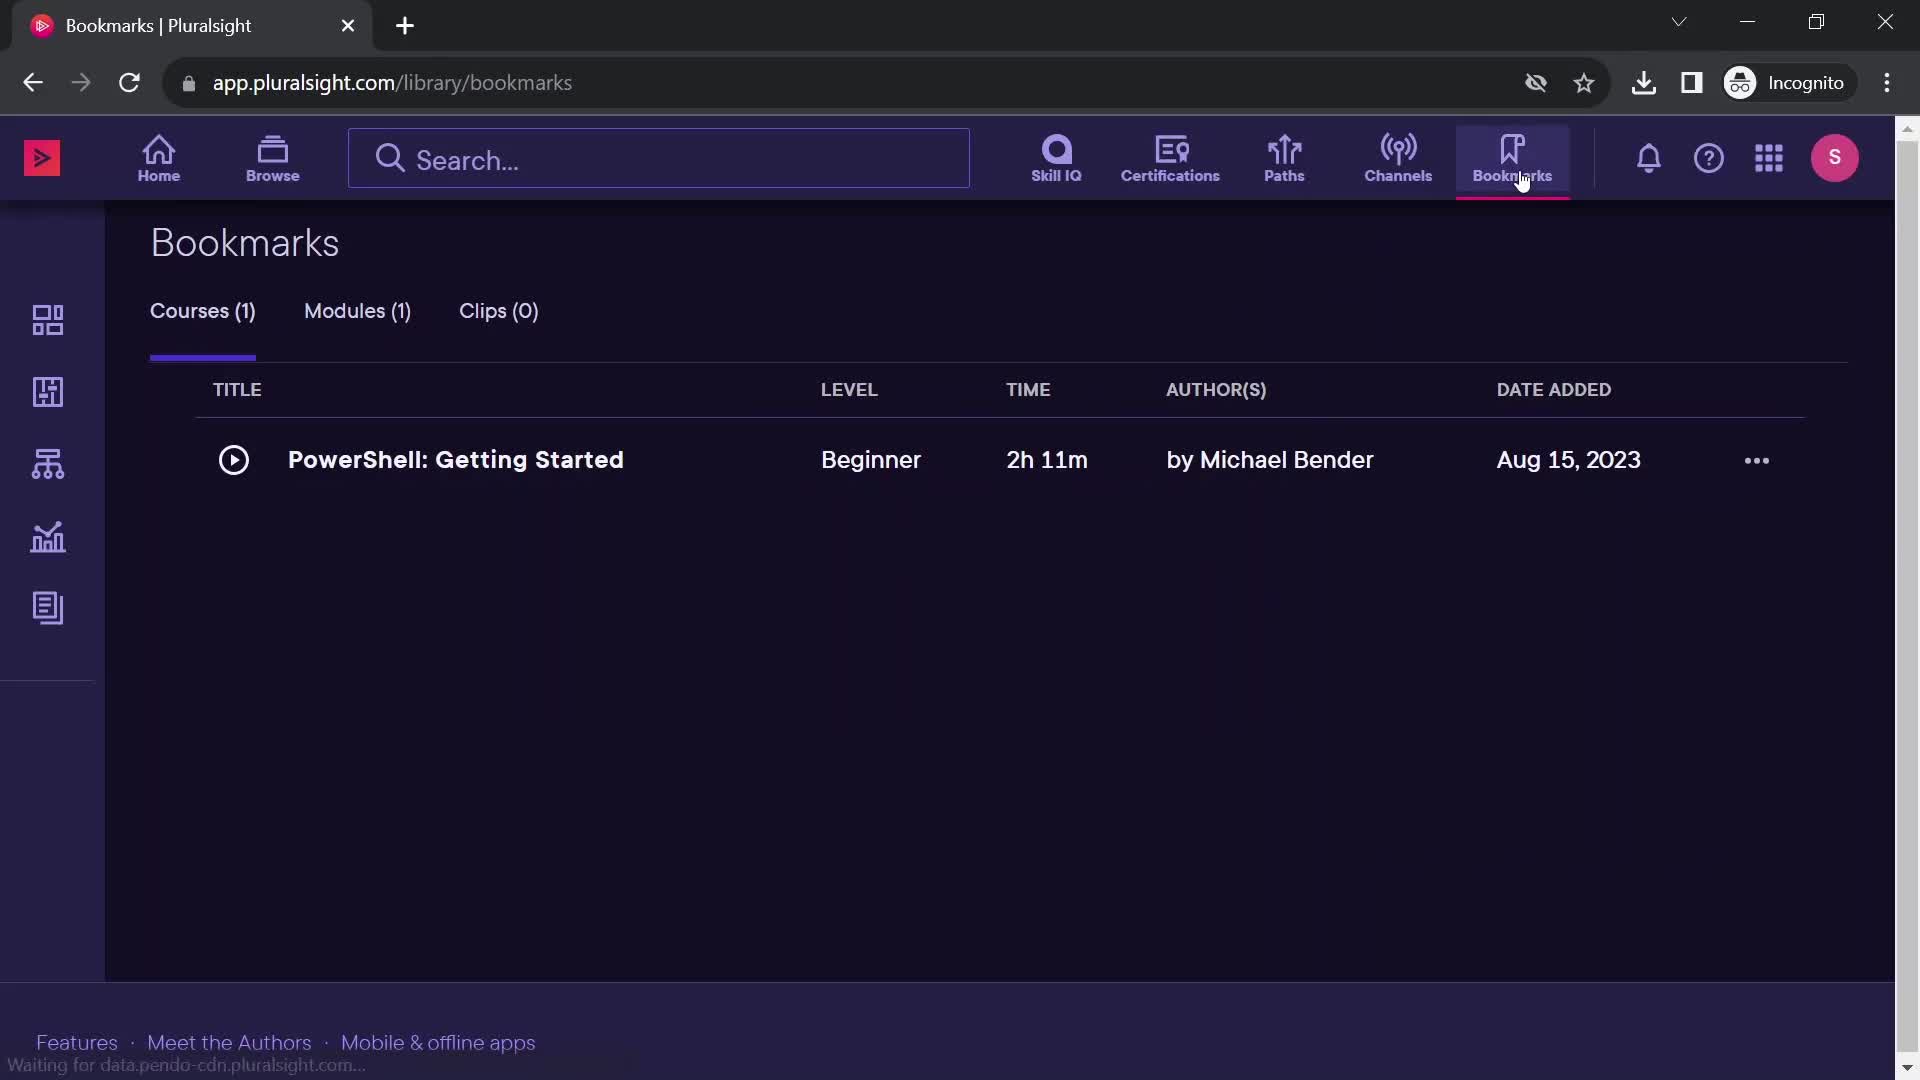Click the search input field
This screenshot has height=1080, width=1920.
click(658, 158)
